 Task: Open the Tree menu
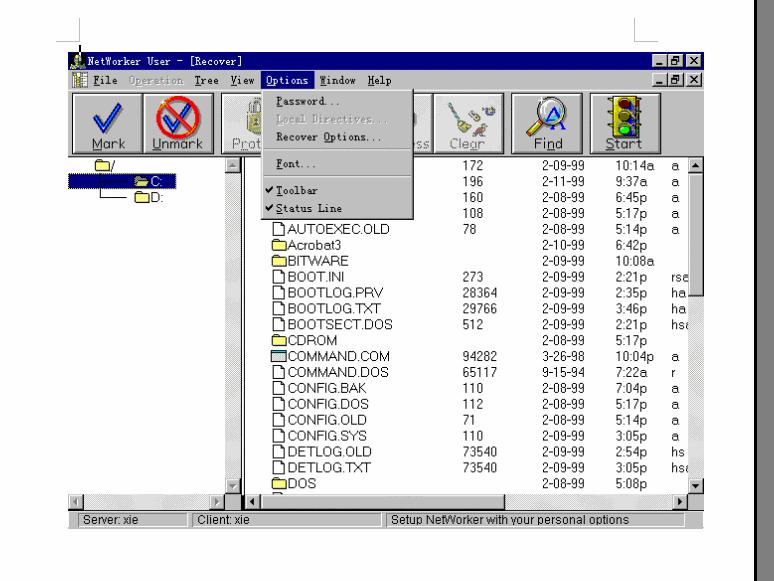click(206, 80)
